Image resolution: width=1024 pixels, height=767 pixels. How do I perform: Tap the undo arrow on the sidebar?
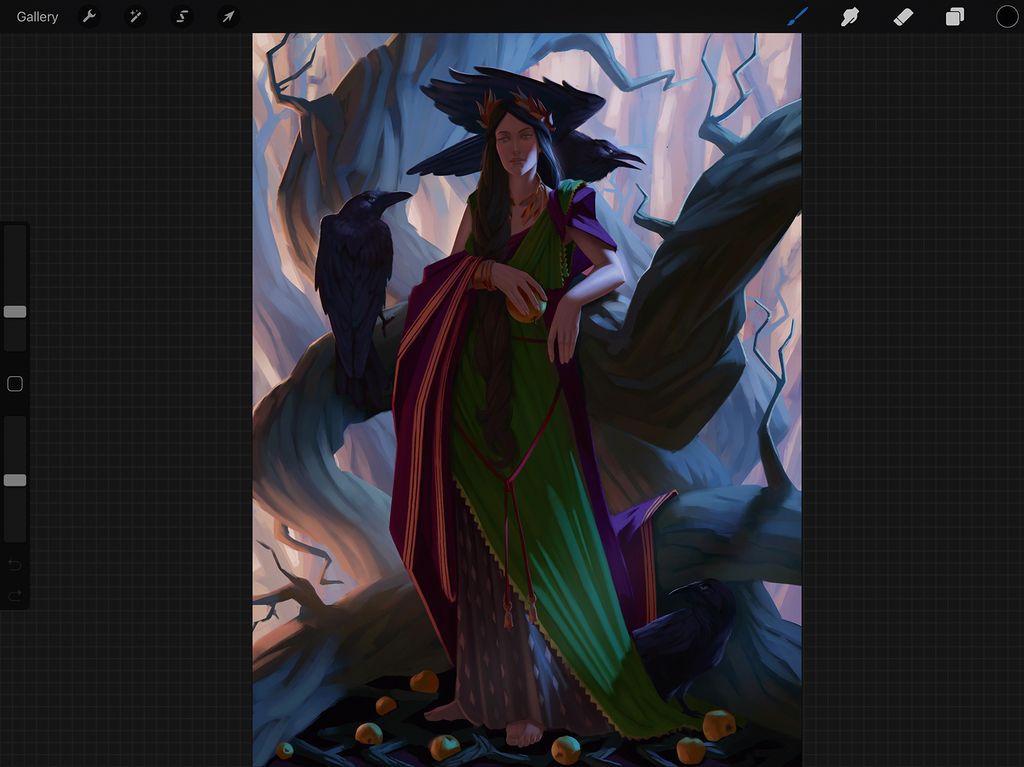[15, 564]
